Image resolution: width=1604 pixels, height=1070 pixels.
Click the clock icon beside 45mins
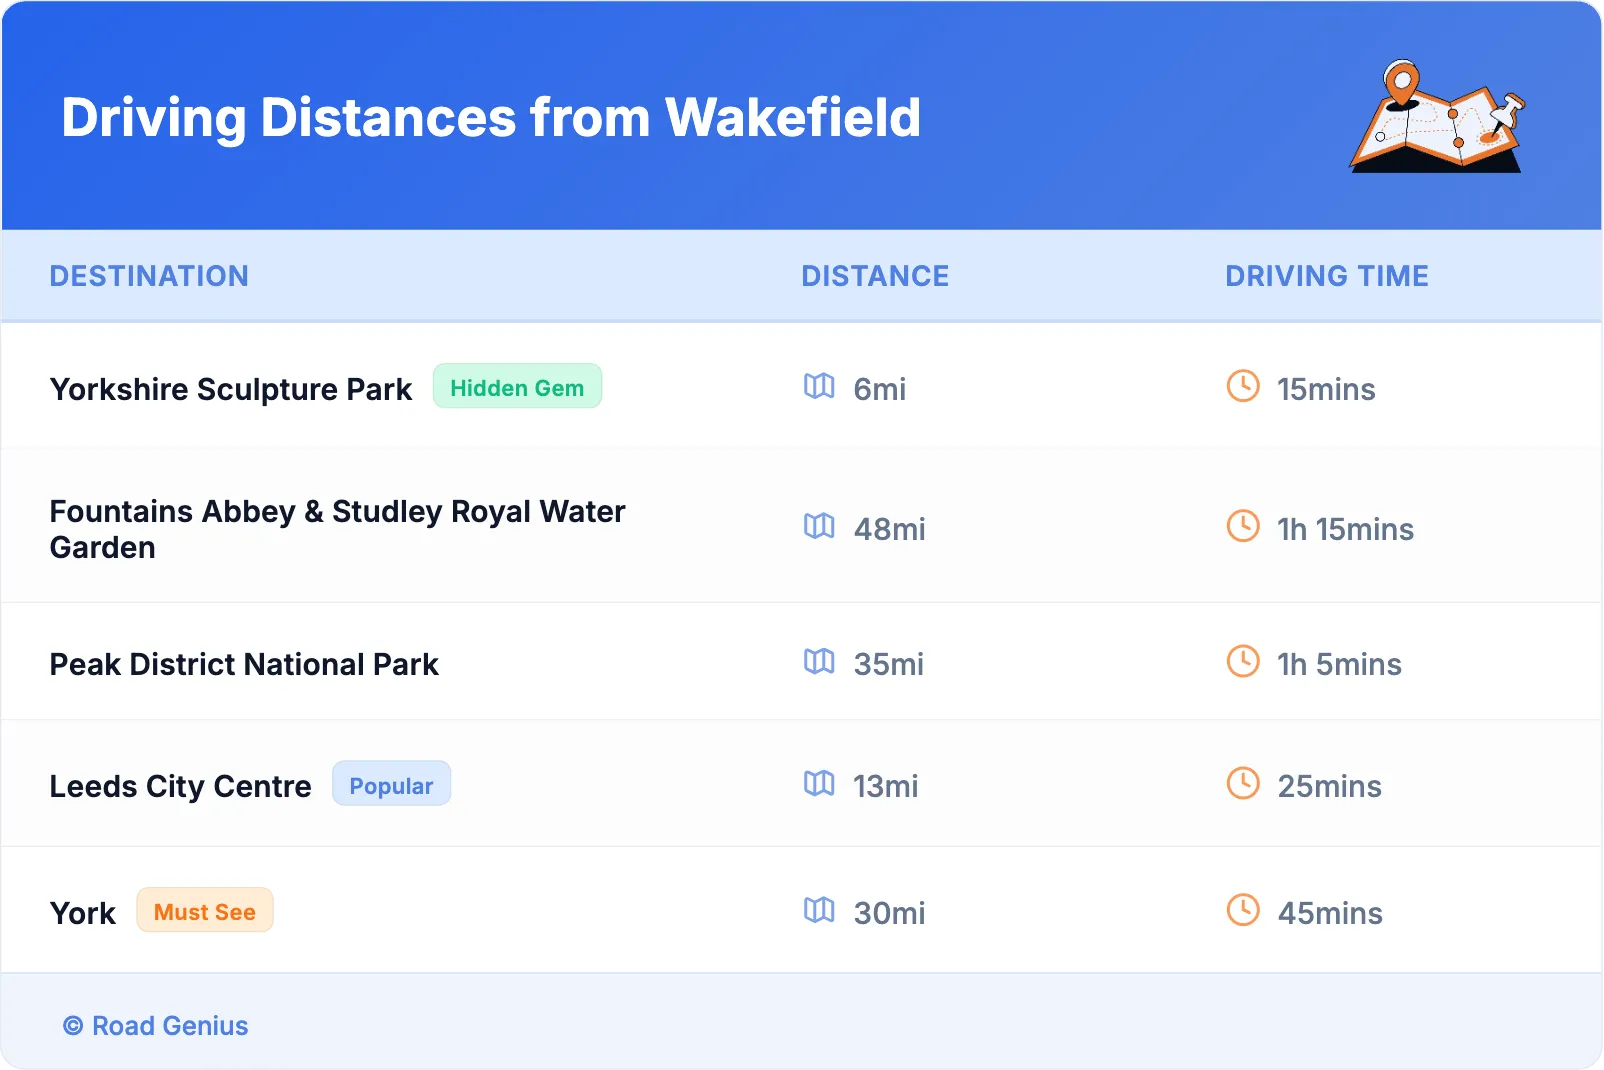tap(1243, 910)
